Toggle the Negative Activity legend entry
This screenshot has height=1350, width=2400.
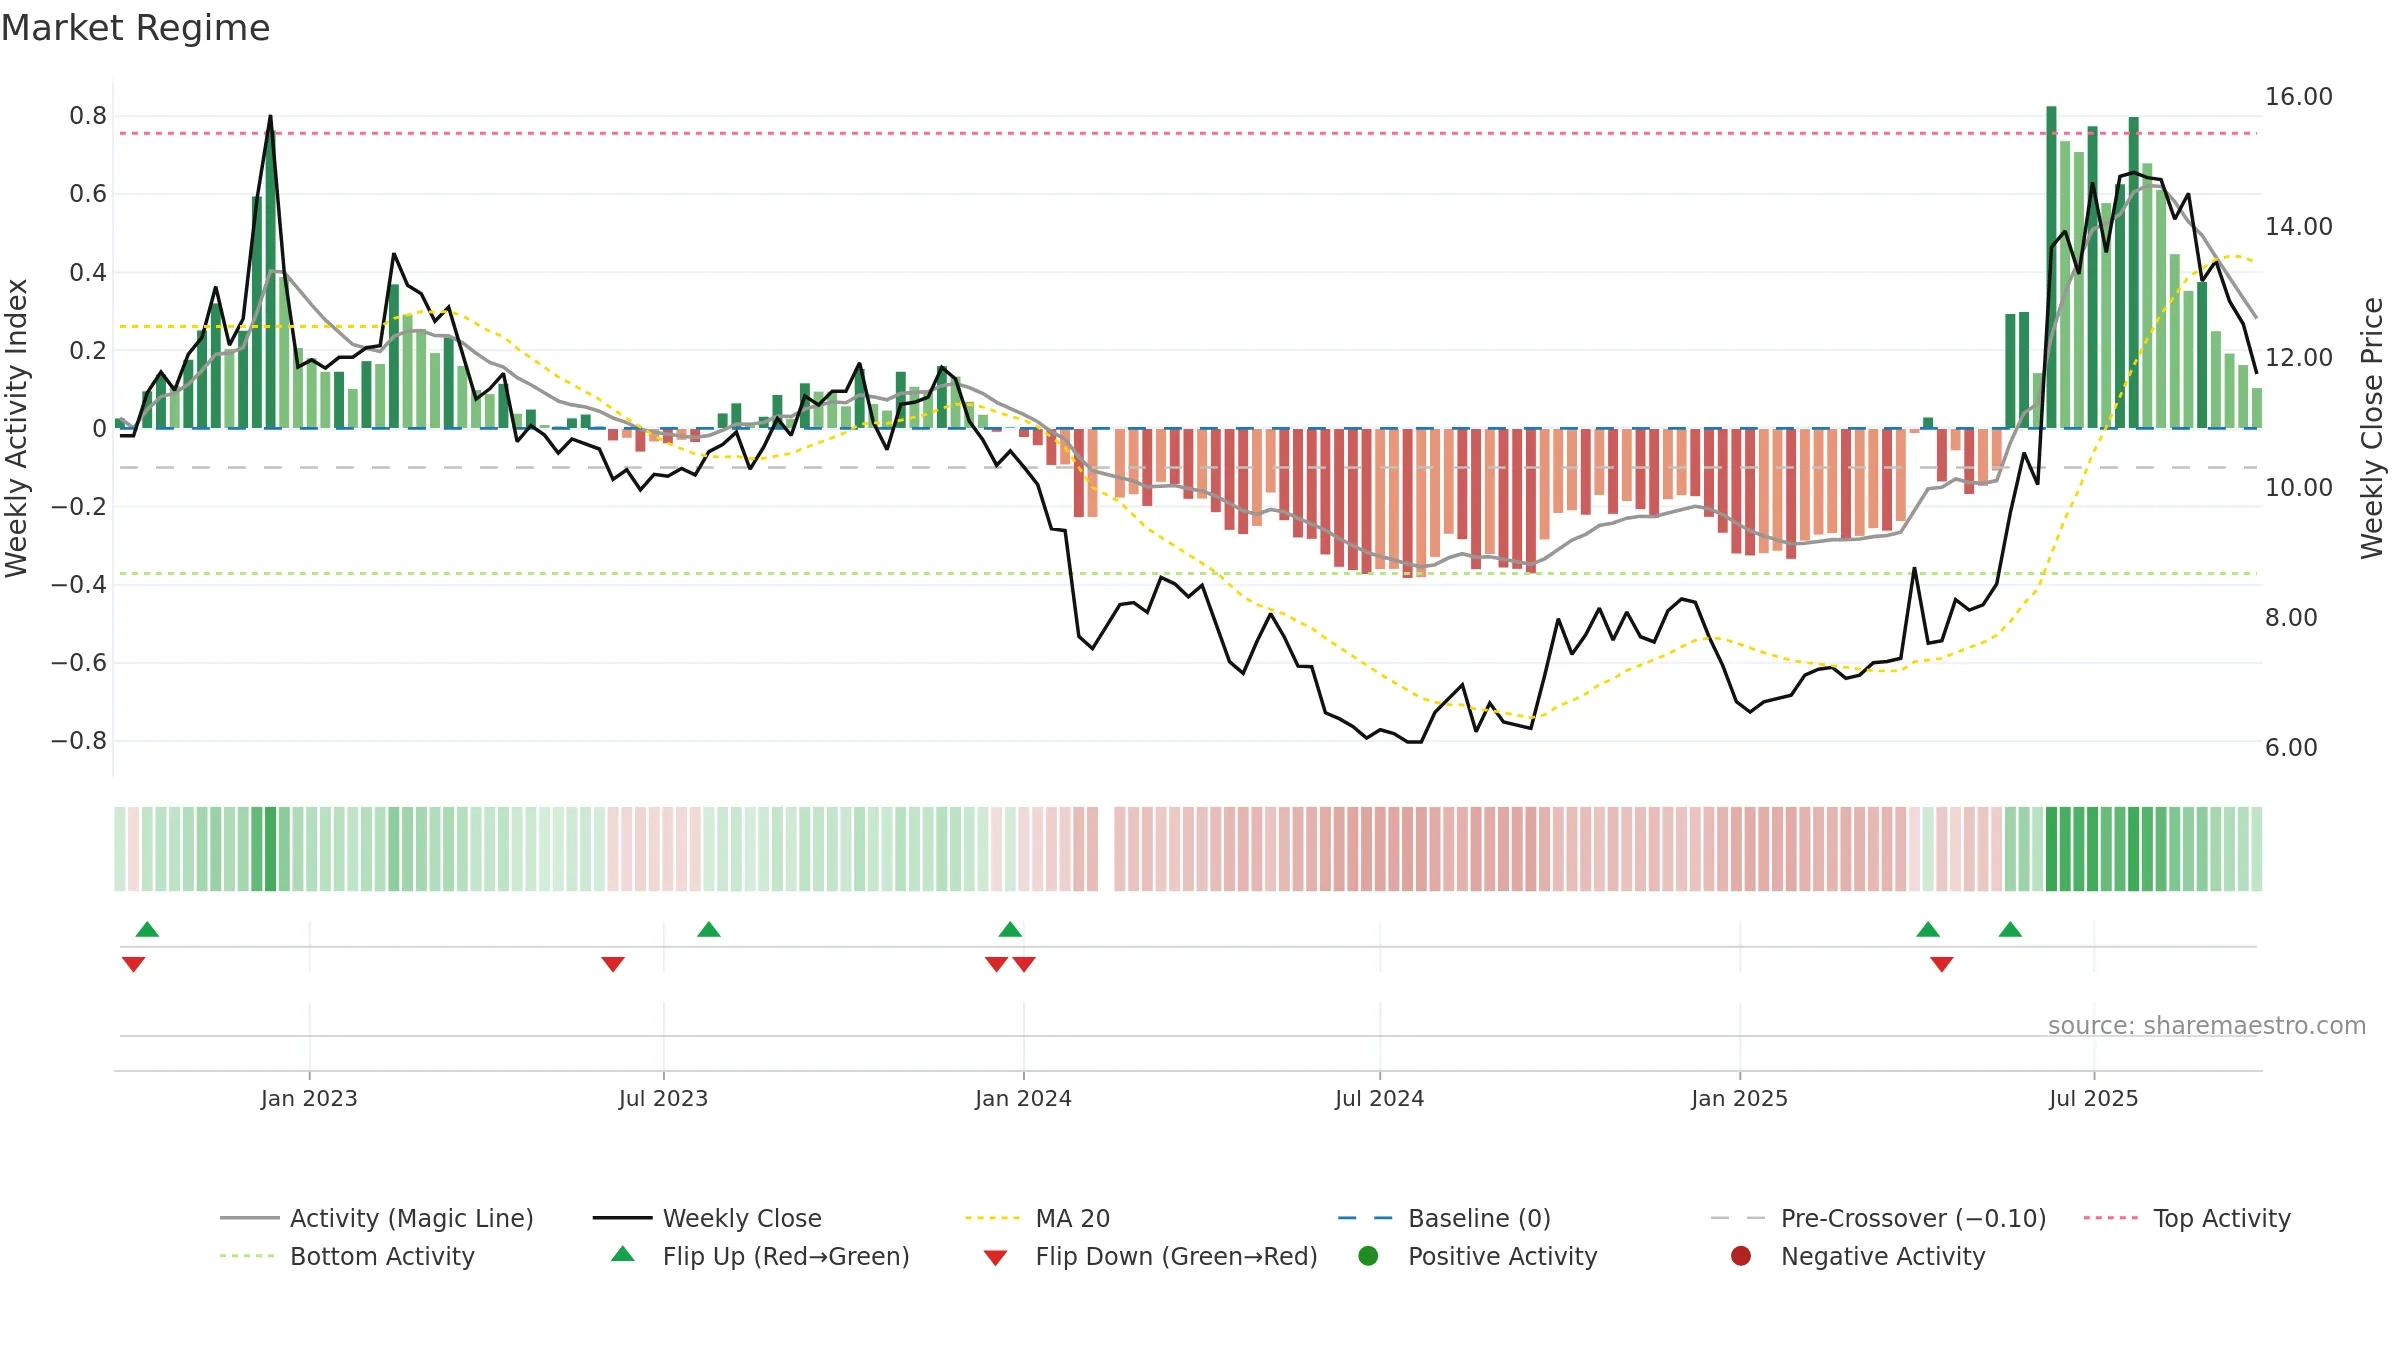pyautogui.click(x=1858, y=1256)
